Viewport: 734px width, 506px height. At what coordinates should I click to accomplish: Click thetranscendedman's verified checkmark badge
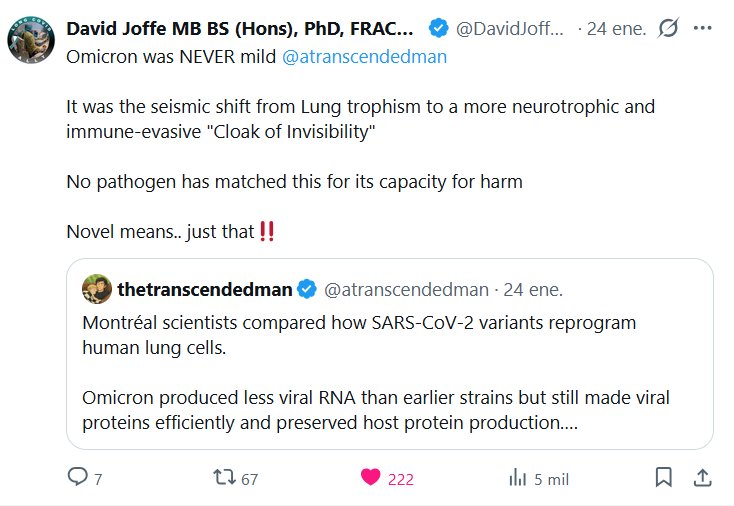tap(308, 290)
